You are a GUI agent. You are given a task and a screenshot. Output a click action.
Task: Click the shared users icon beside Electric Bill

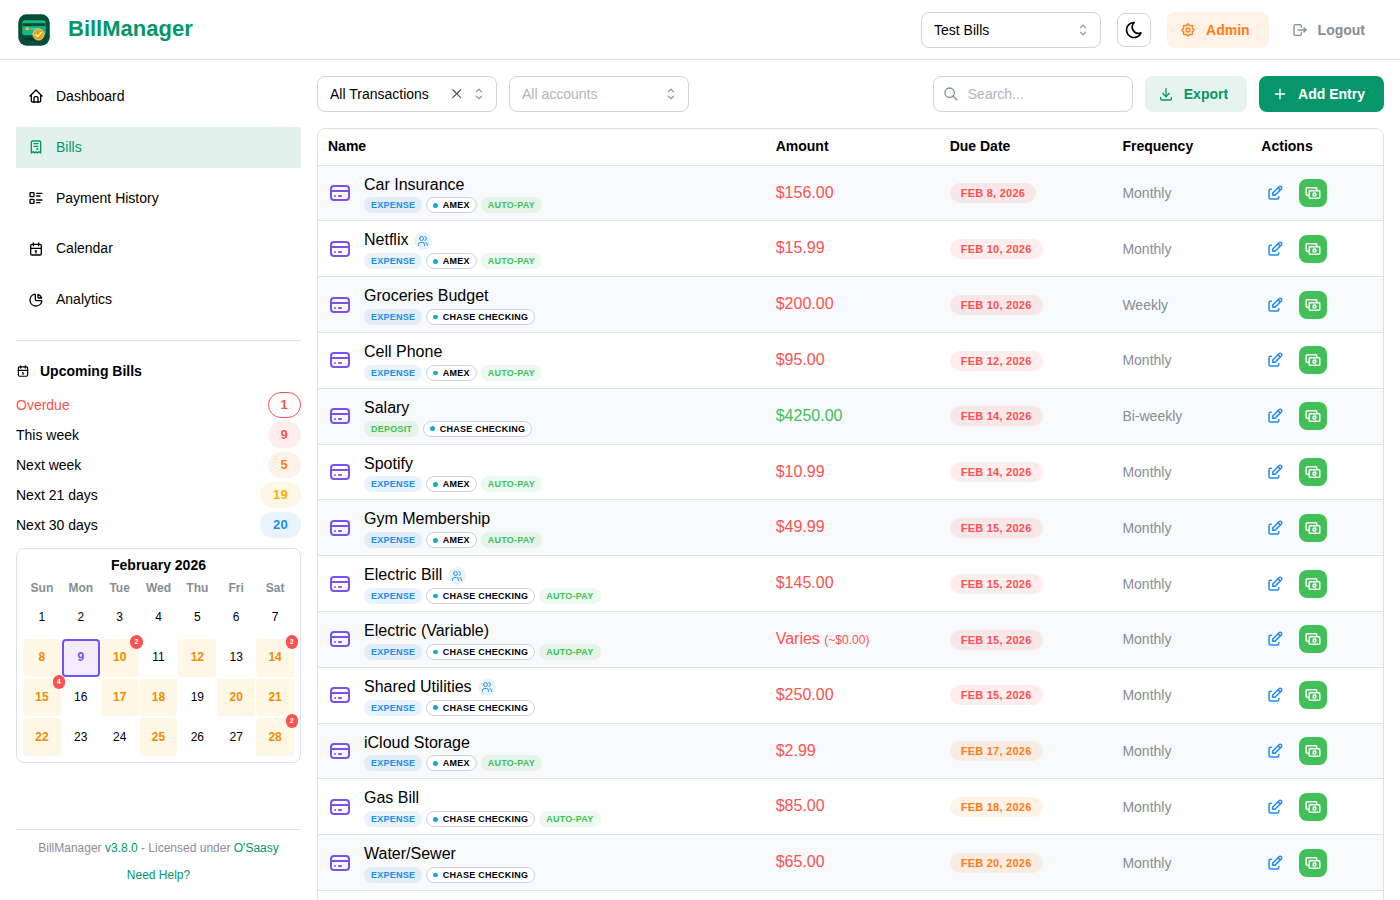(x=457, y=576)
